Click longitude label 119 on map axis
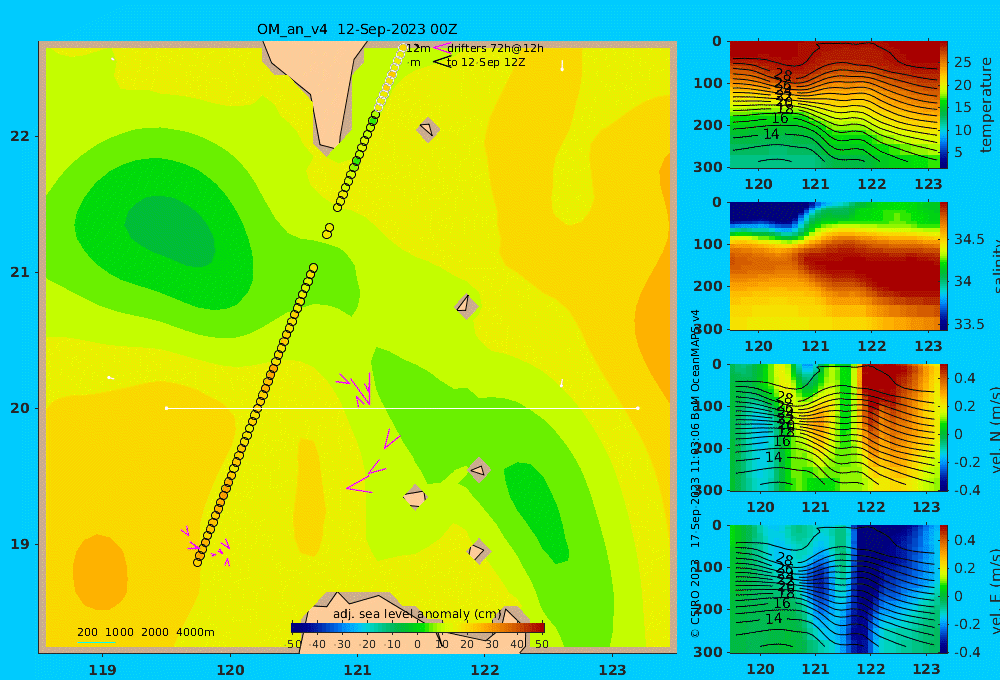This screenshot has width=1000, height=680. pos(102,670)
